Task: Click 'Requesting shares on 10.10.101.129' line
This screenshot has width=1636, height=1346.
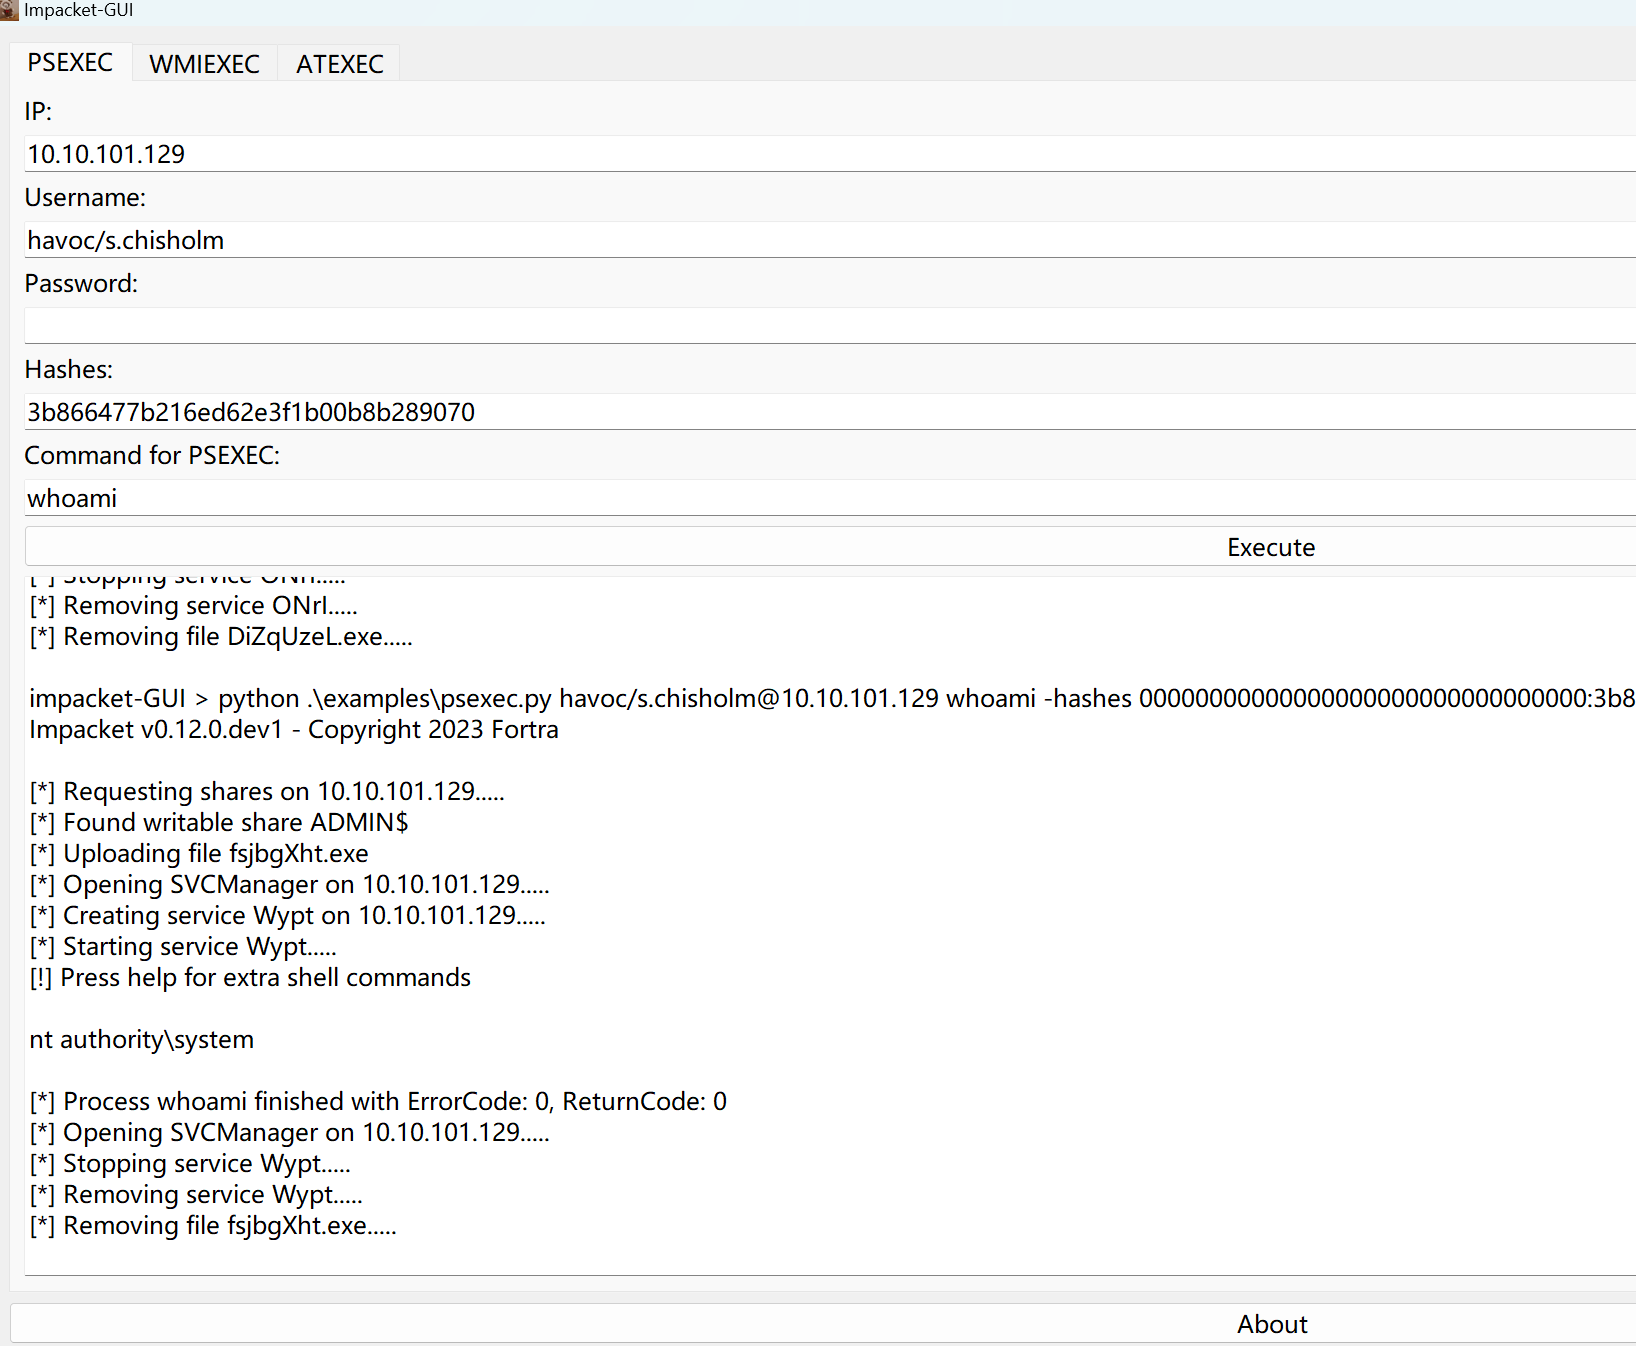Action: (267, 792)
